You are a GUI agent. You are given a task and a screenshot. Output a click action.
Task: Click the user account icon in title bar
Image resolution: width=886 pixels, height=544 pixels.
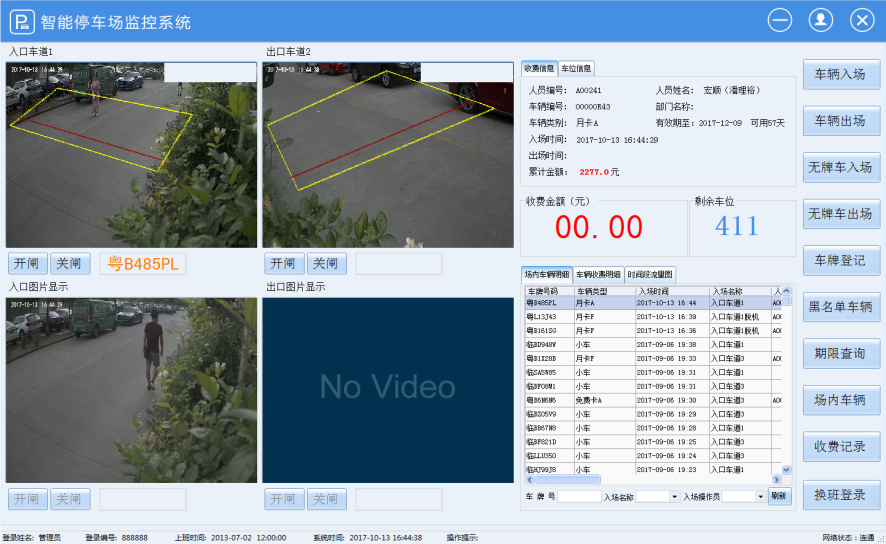click(821, 20)
